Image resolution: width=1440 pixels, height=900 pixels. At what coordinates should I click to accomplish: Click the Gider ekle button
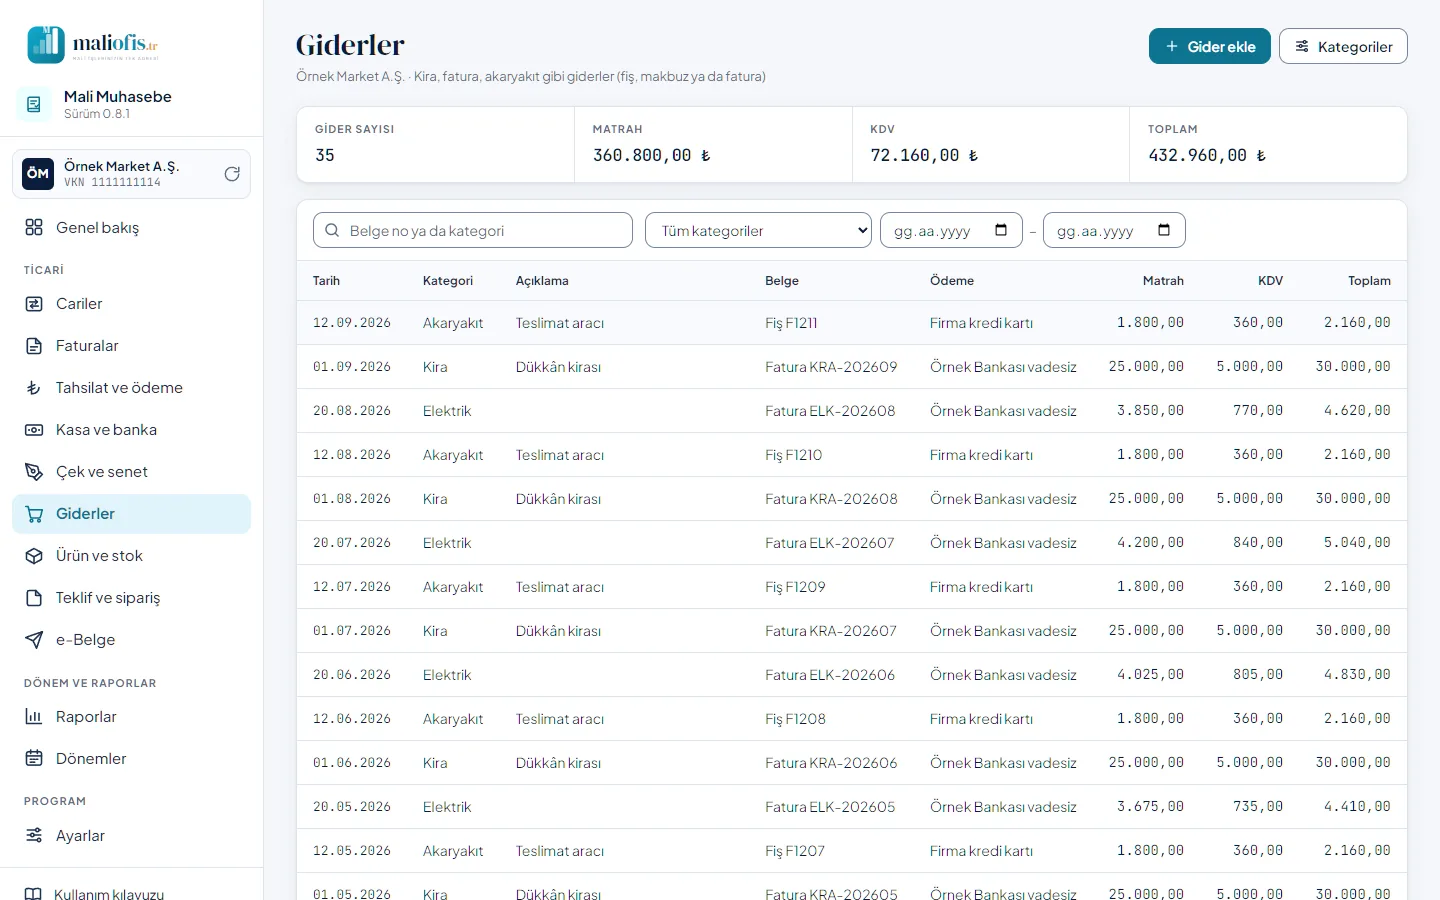[1209, 46]
